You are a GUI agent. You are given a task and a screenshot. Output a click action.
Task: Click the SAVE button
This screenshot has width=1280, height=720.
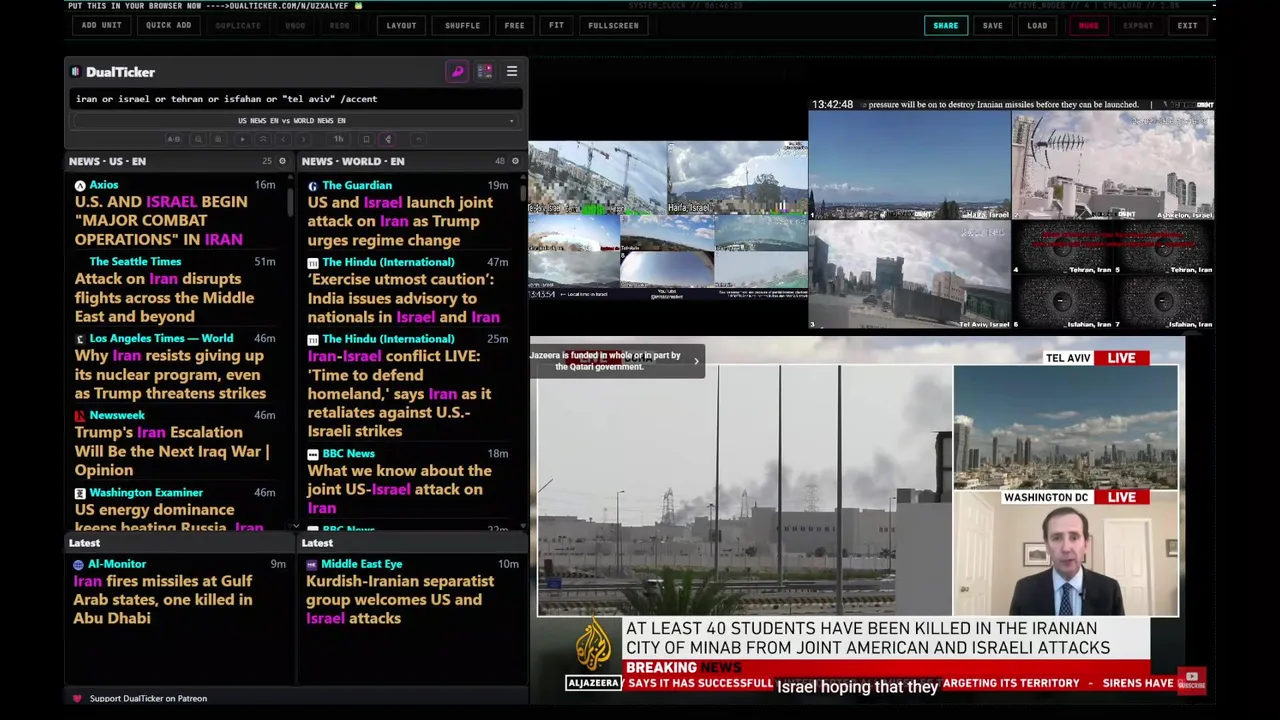click(992, 25)
